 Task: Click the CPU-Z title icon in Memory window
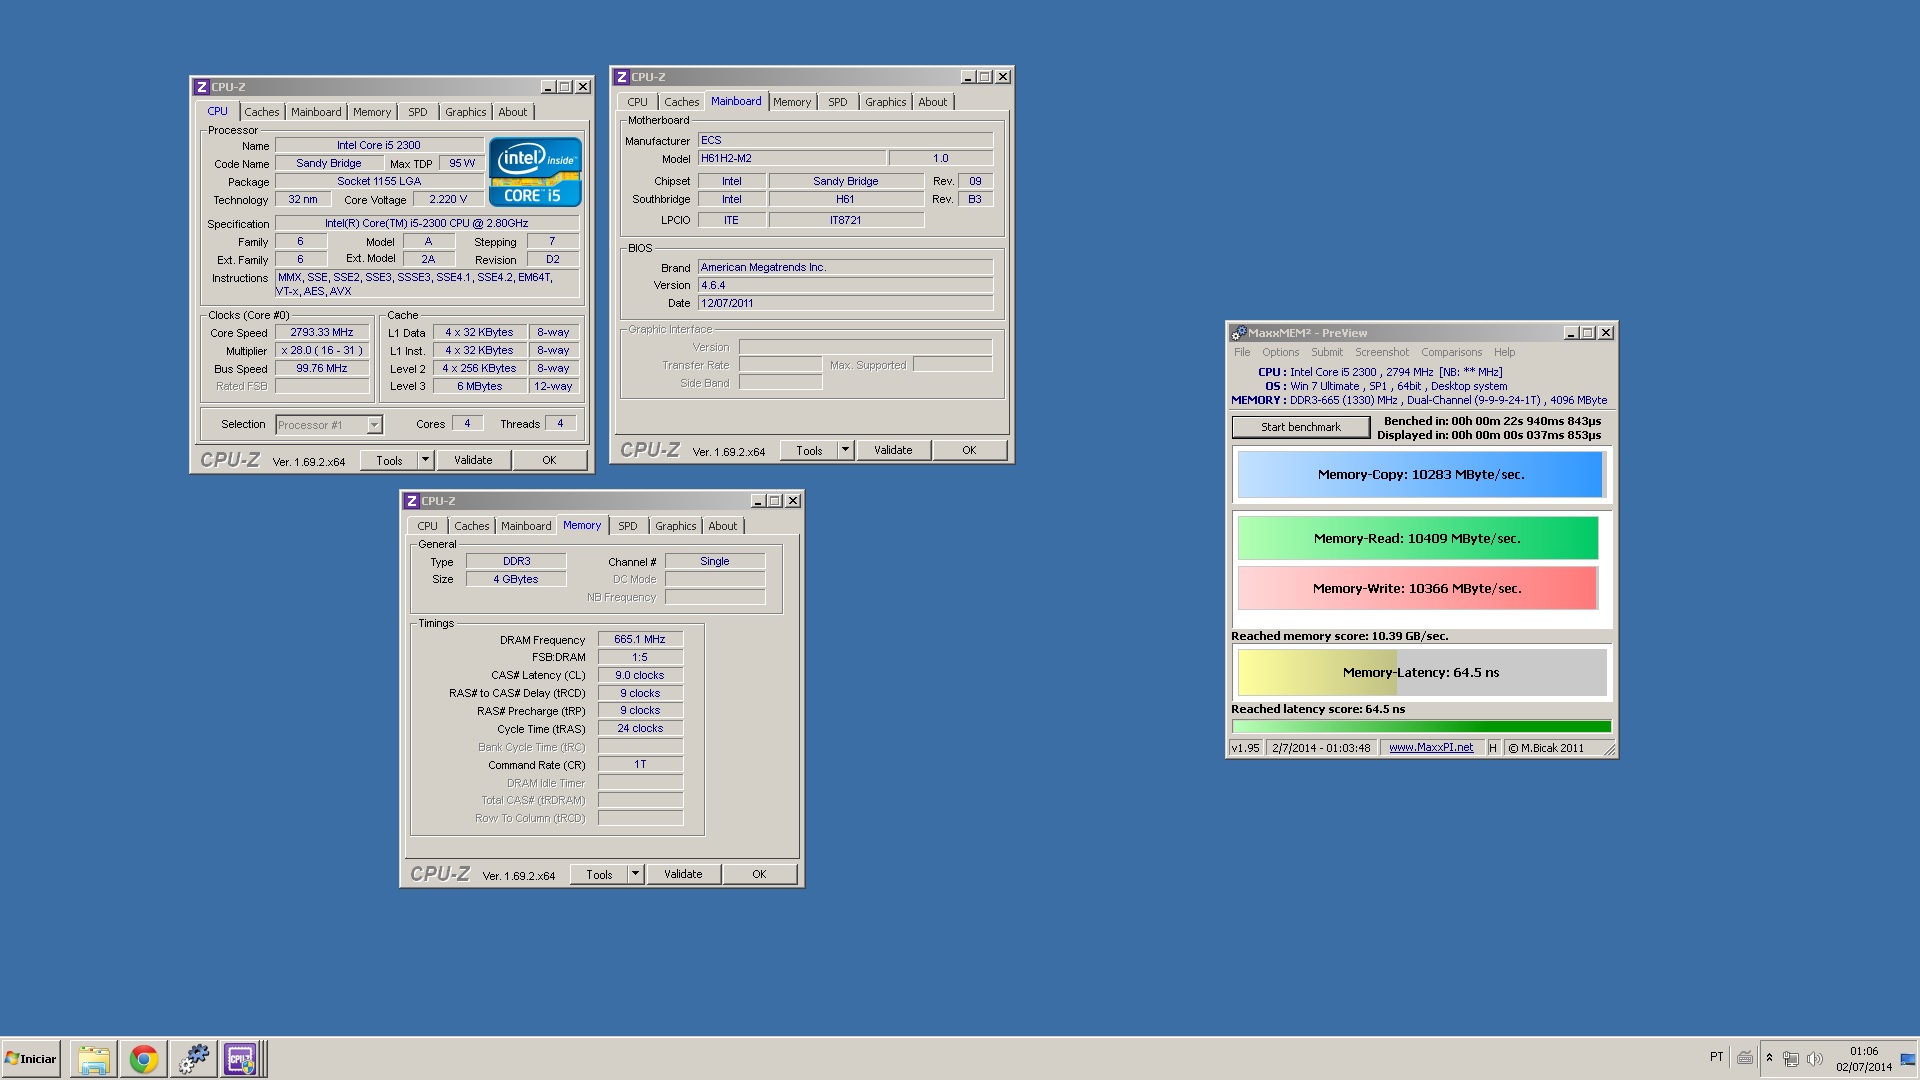tap(412, 501)
